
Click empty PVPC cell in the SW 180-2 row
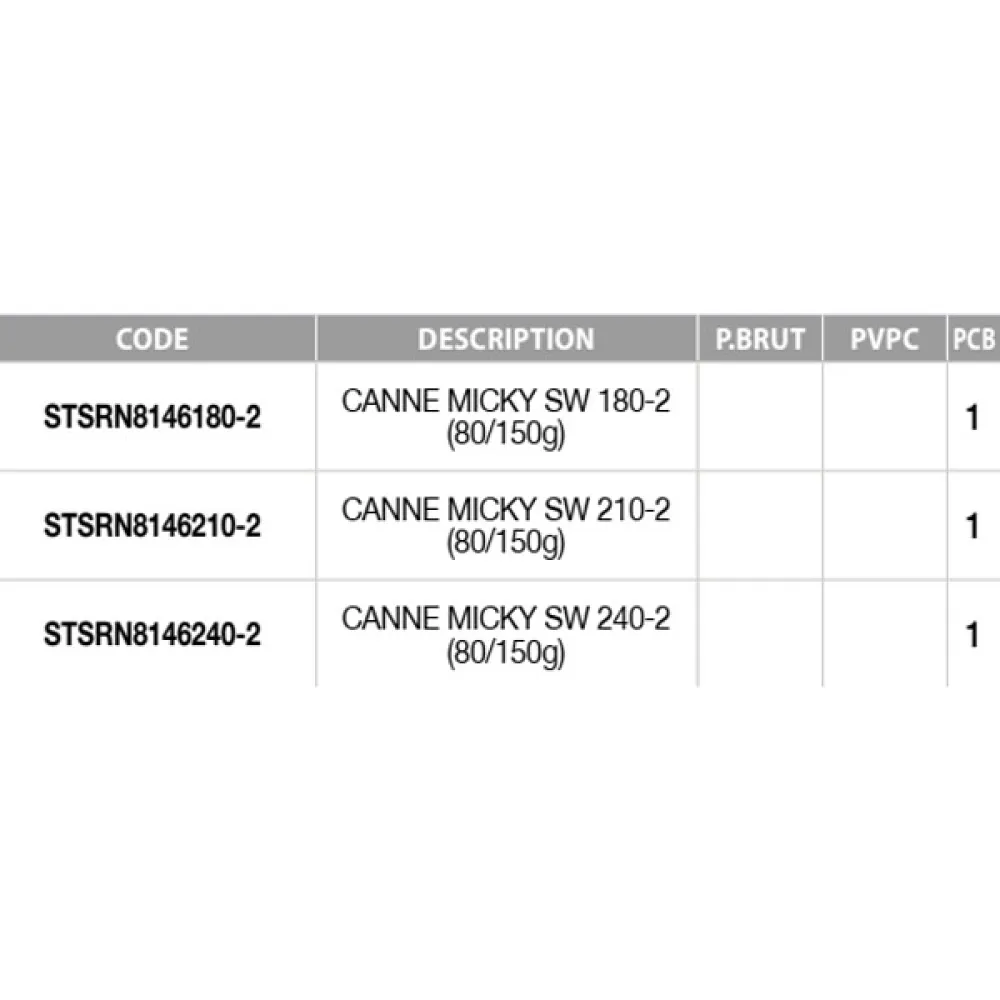[884, 417]
